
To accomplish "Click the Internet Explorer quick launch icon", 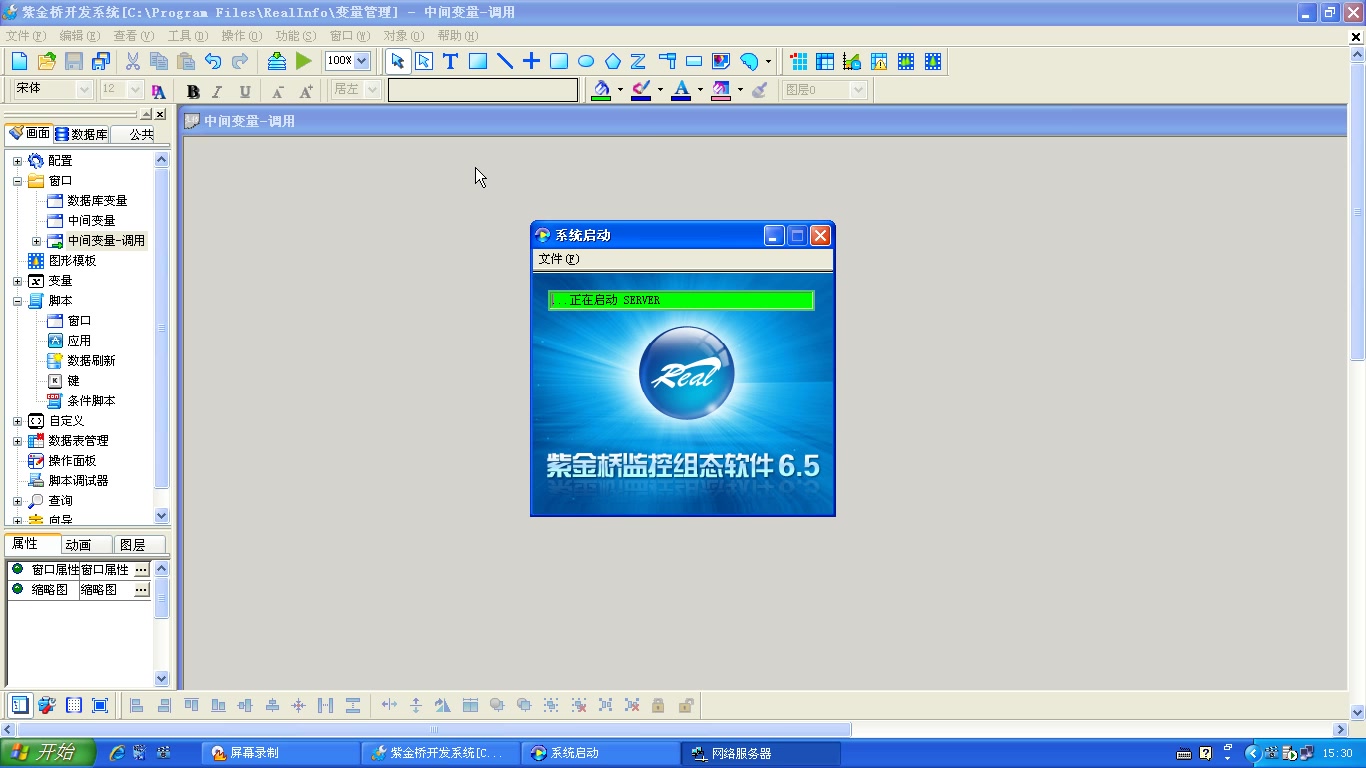I will tap(117, 753).
